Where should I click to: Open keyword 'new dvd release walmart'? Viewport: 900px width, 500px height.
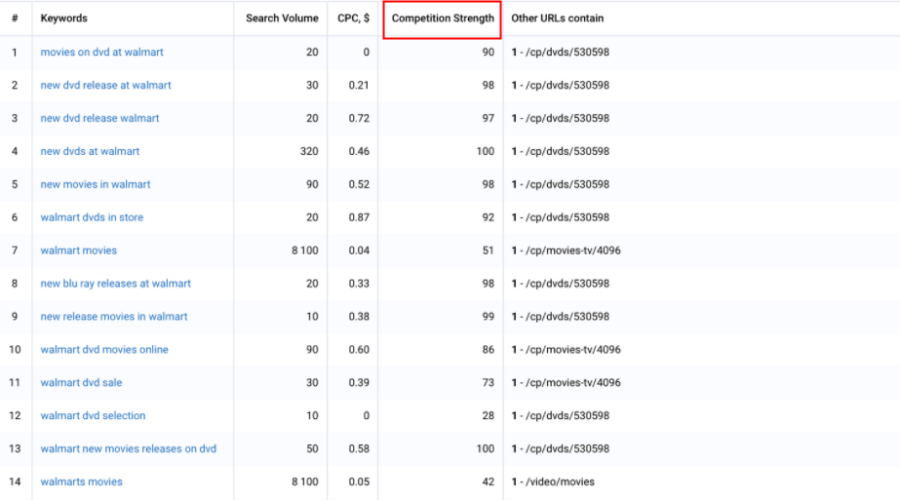click(x=100, y=118)
